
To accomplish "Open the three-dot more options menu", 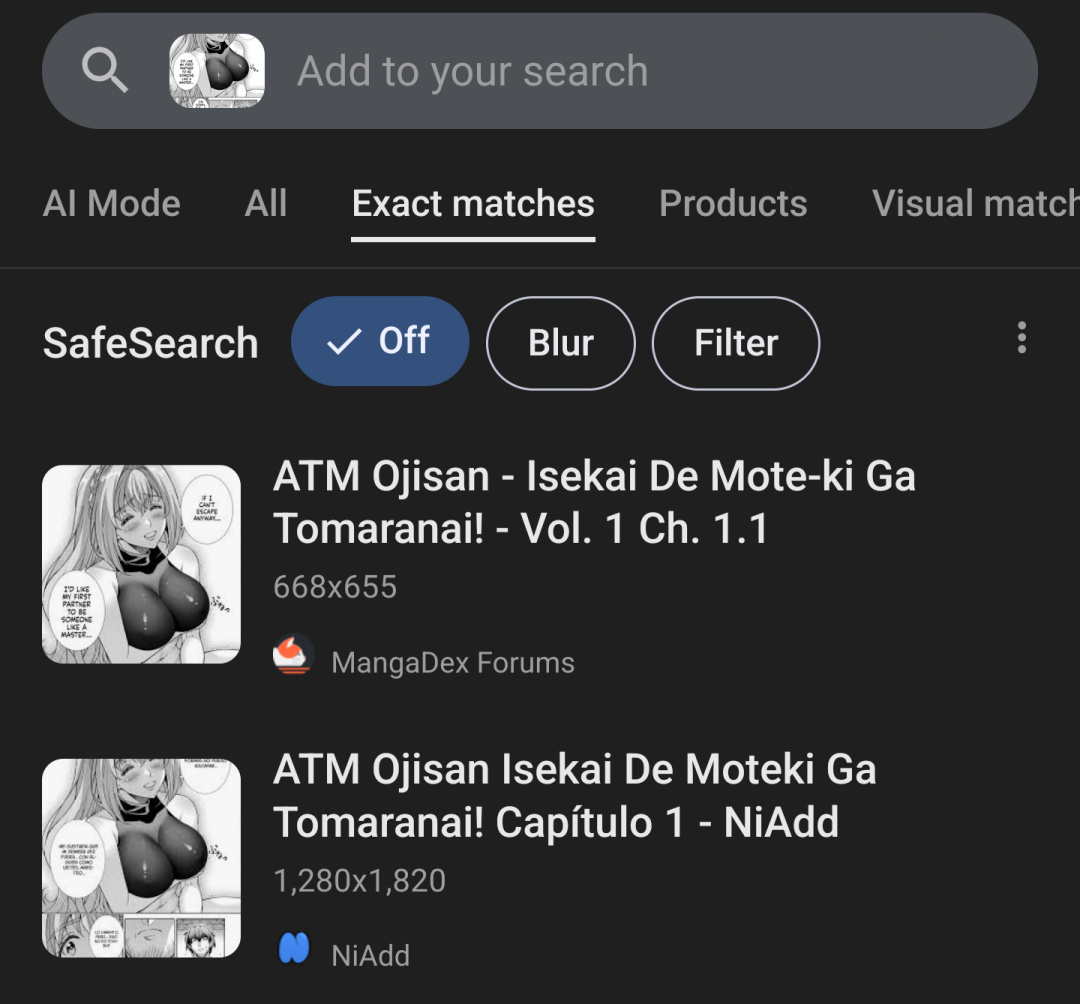I will (x=1021, y=338).
